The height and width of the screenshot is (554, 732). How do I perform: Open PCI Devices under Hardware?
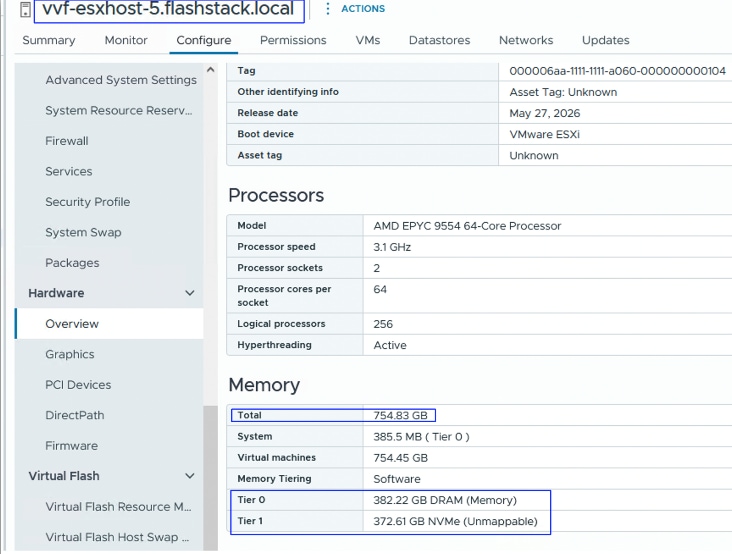(x=78, y=385)
